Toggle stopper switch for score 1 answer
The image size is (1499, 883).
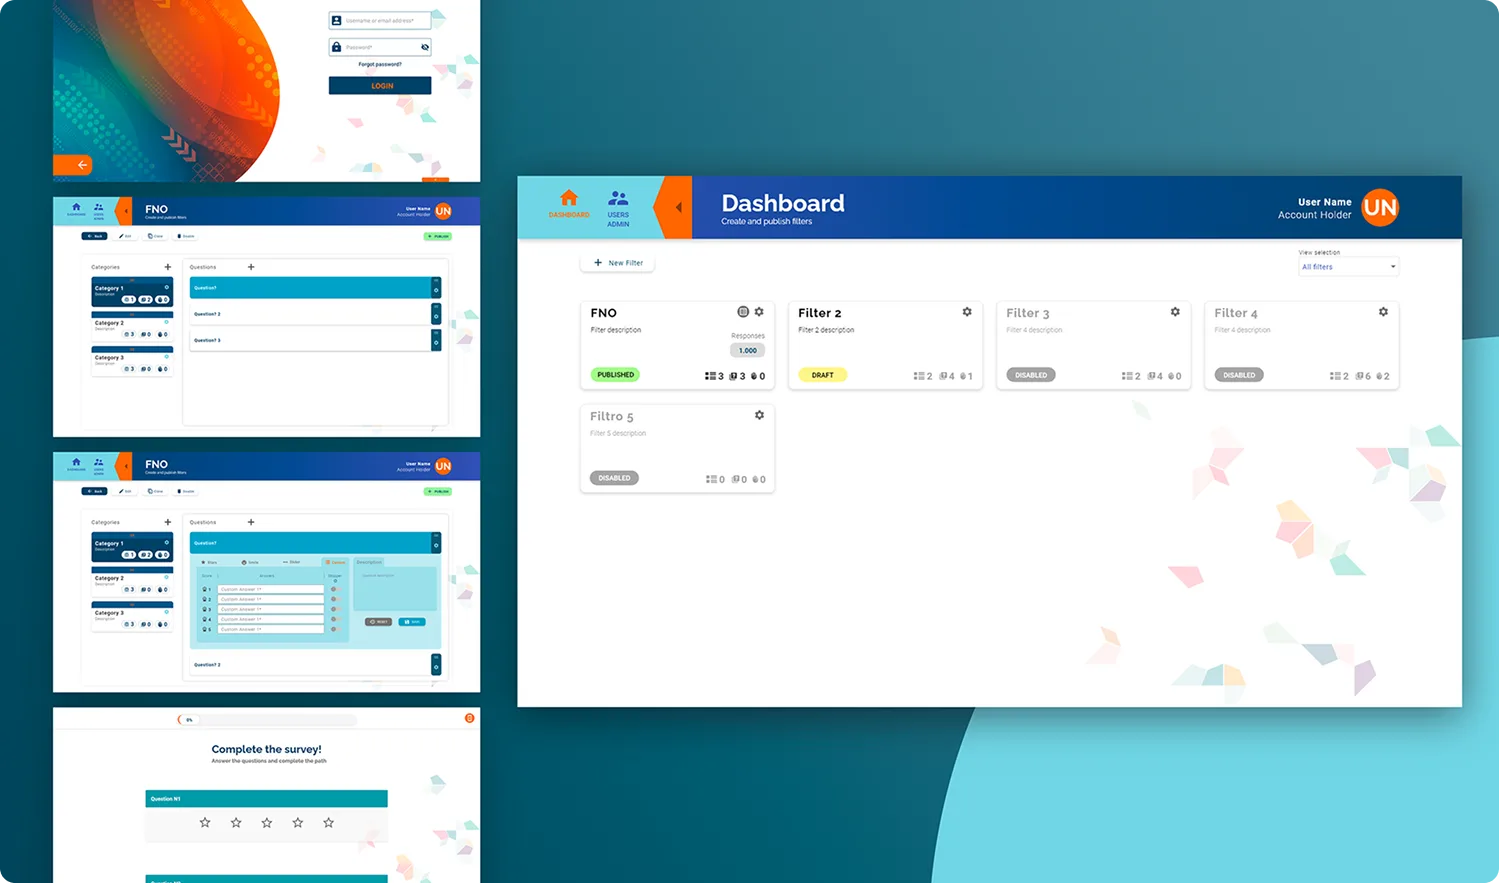(336, 589)
